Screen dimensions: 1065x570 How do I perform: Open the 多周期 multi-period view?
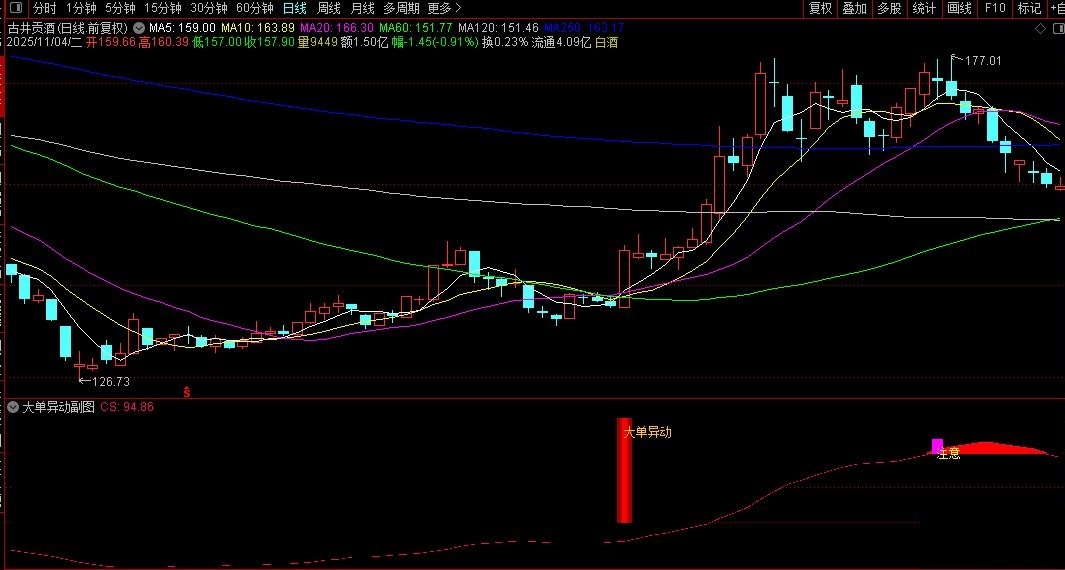coord(401,8)
